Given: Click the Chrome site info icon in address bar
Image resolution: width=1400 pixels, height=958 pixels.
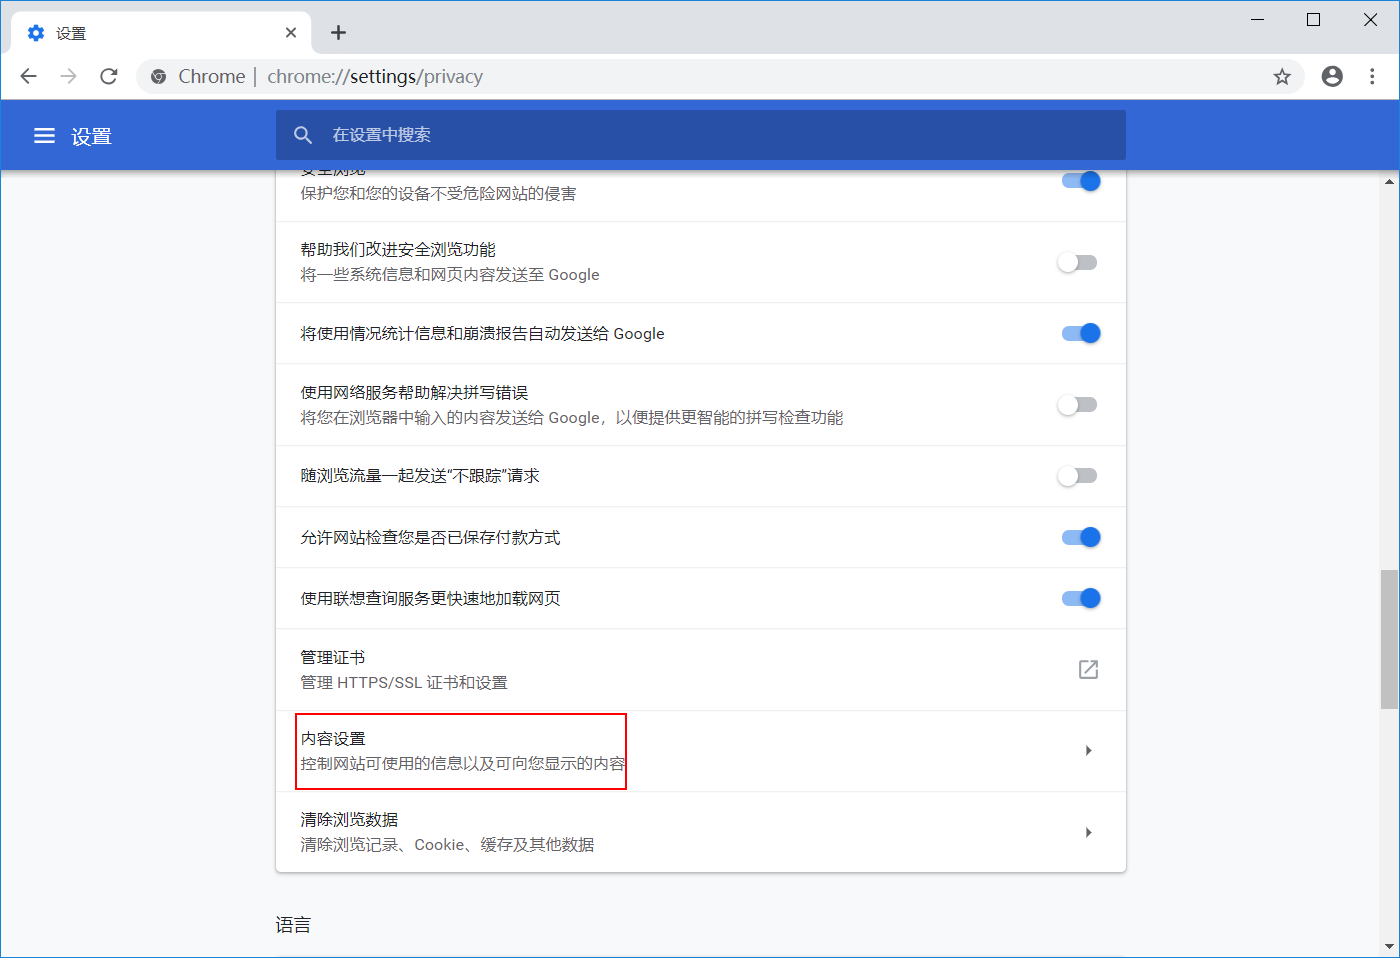Looking at the screenshot, I should (159, 76).
